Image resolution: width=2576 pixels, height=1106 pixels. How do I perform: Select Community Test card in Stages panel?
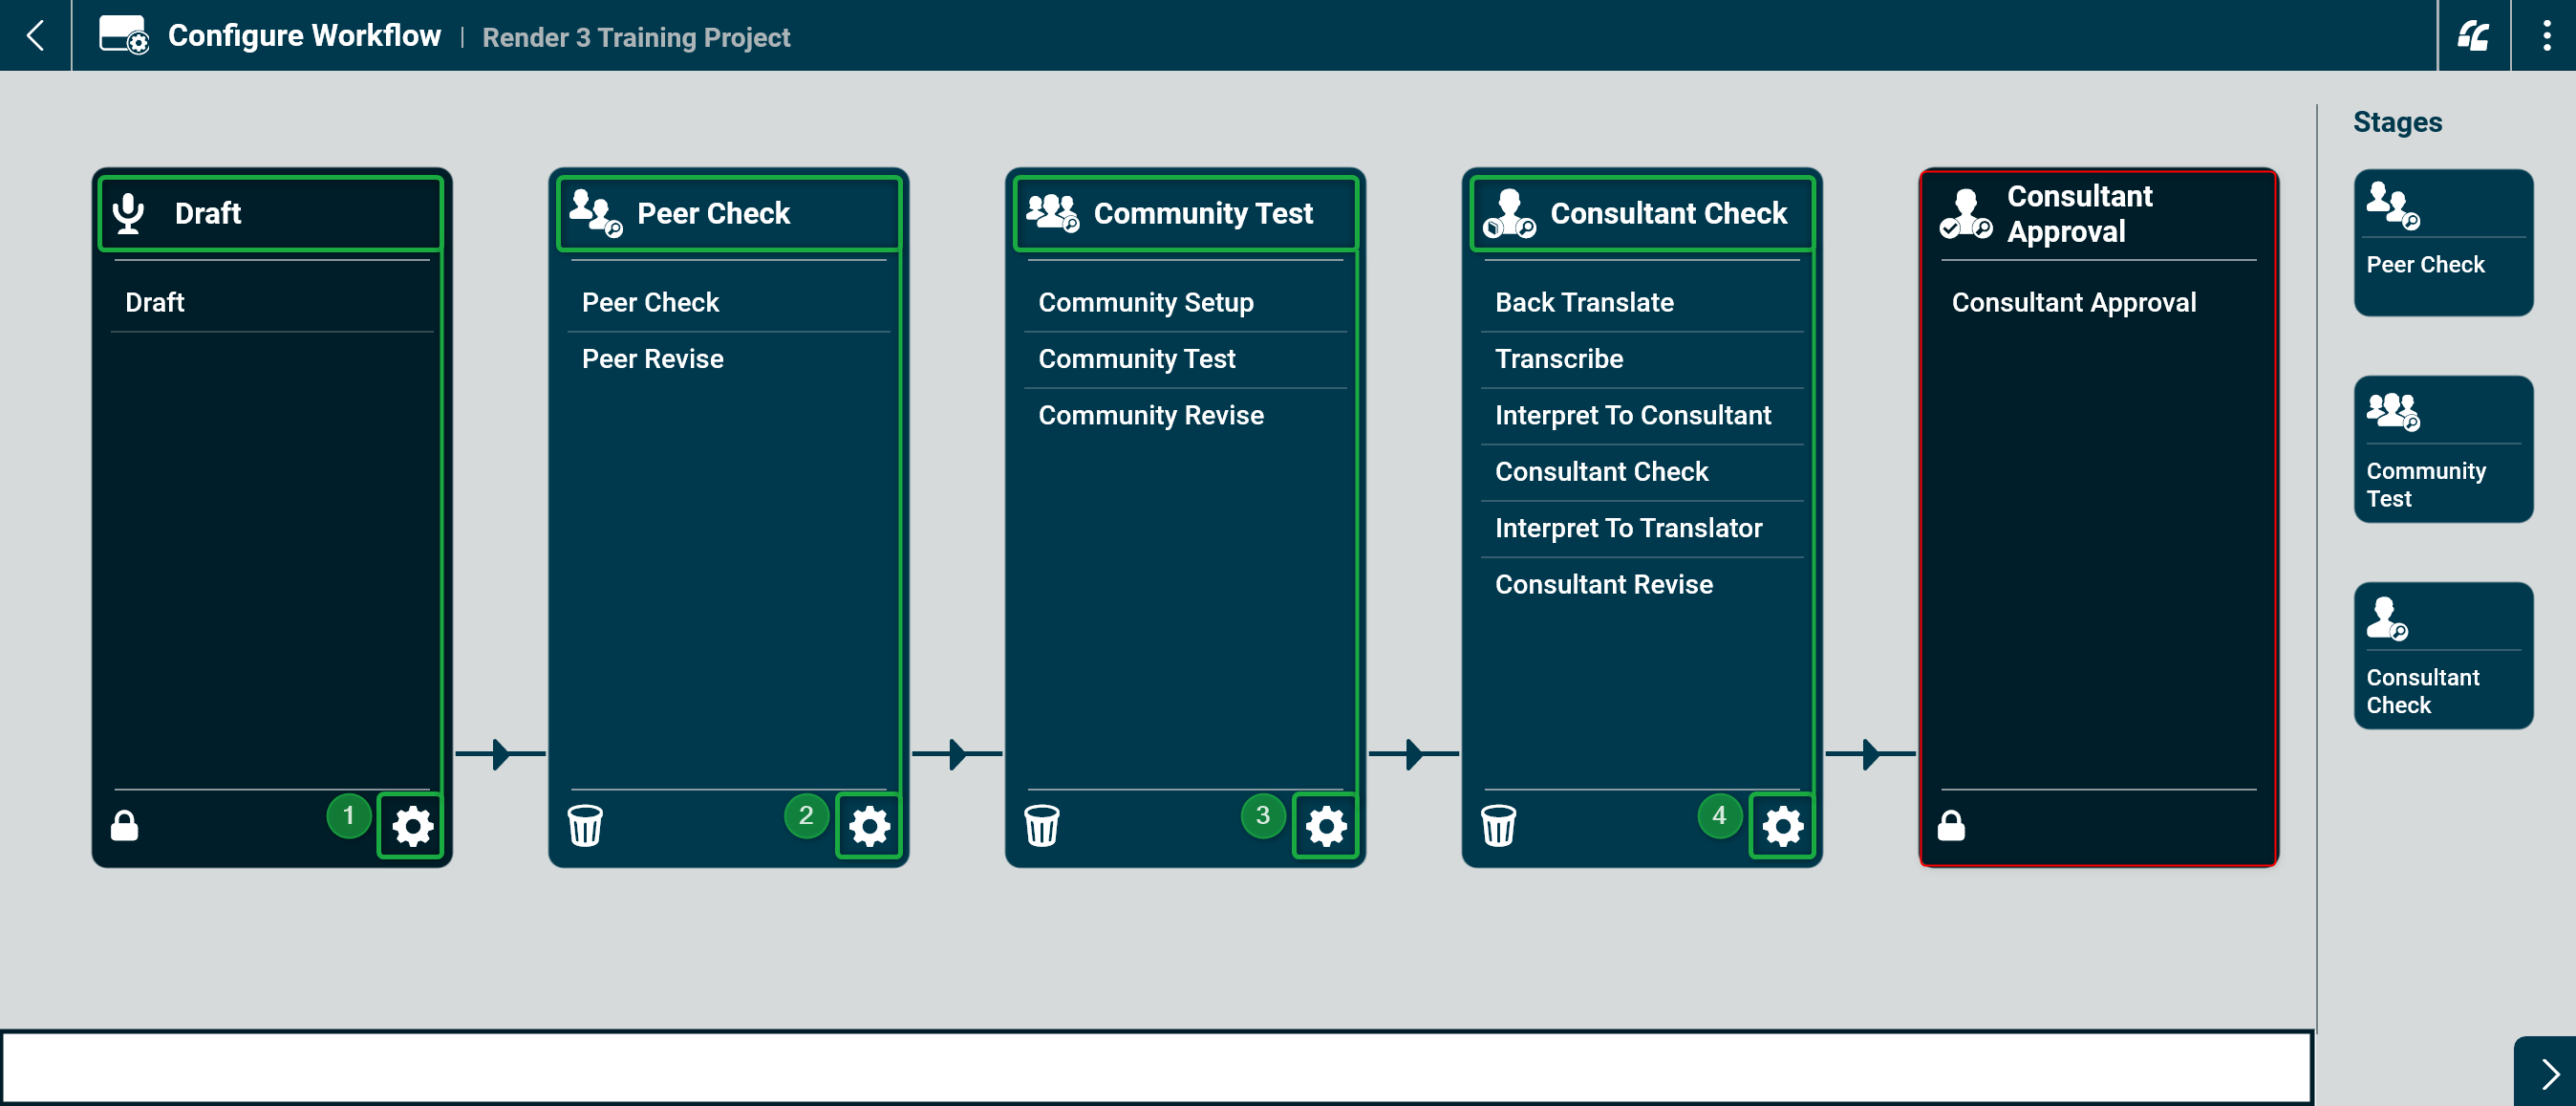point(2442,450)
